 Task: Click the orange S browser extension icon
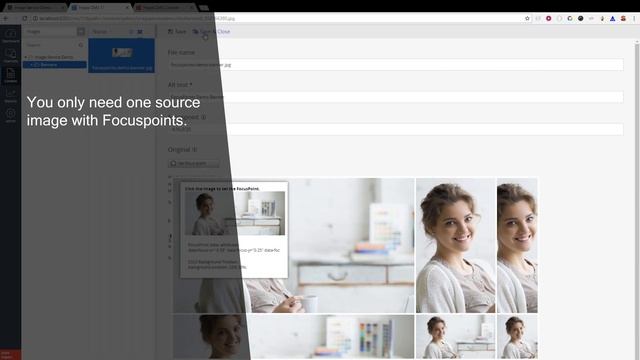(623, 18)
